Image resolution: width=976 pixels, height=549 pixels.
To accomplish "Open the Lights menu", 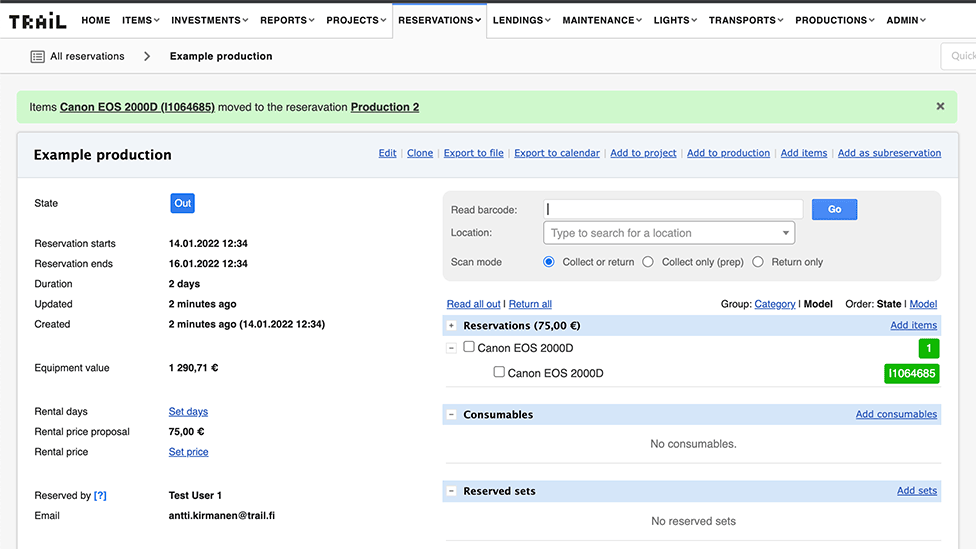I will point(675,21).
